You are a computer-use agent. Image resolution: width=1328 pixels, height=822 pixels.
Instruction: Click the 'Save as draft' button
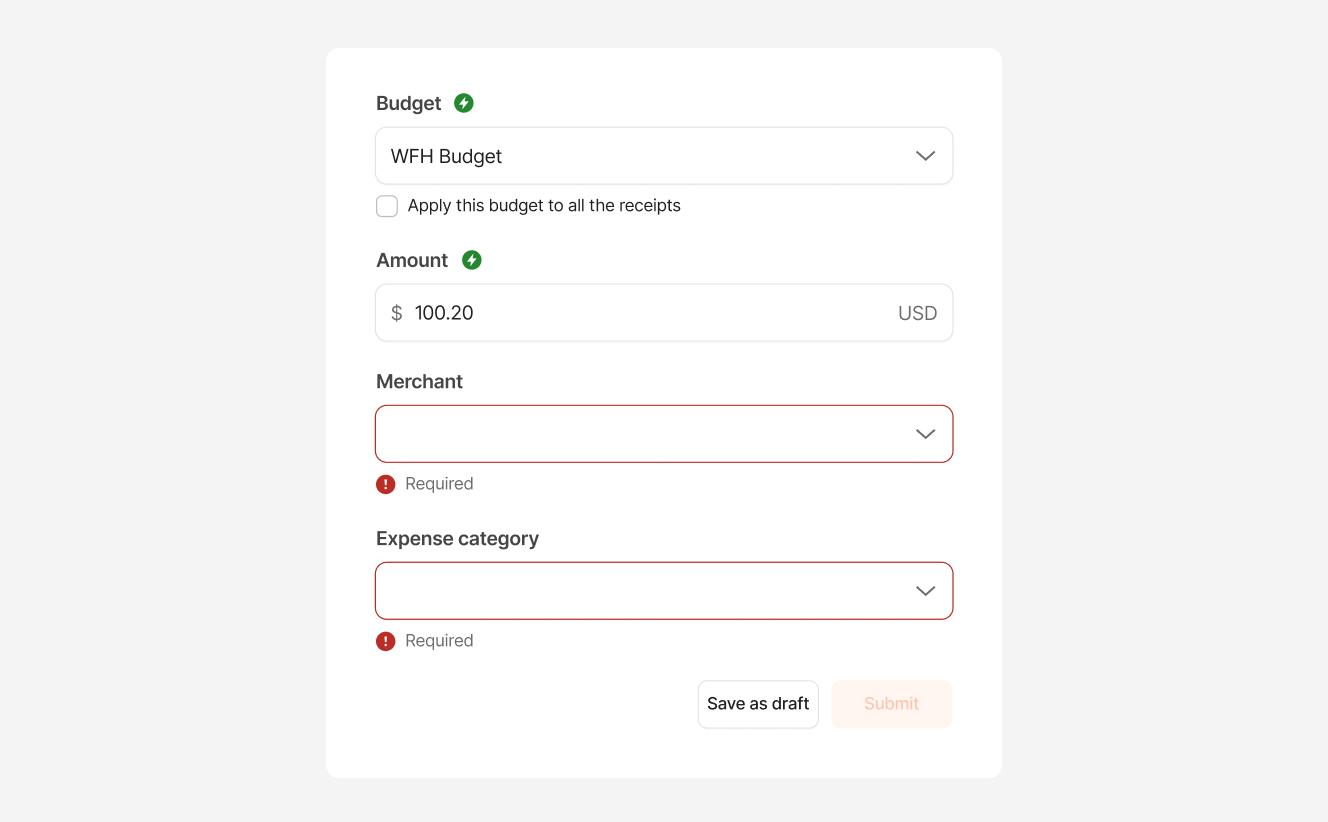[x=758, y=703]
